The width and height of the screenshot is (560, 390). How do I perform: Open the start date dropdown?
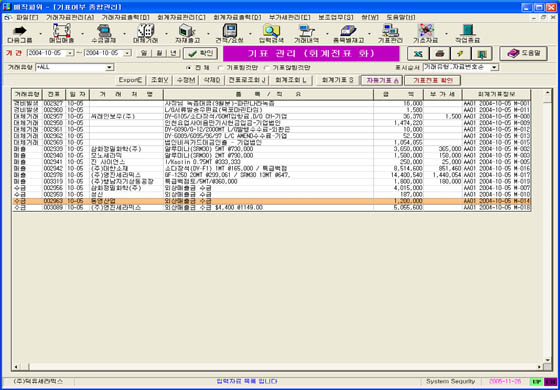[x=70, y=53]
